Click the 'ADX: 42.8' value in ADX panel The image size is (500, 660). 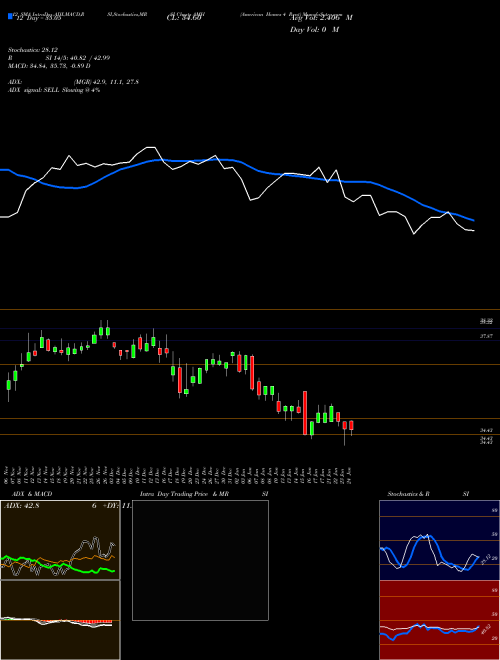21,506
